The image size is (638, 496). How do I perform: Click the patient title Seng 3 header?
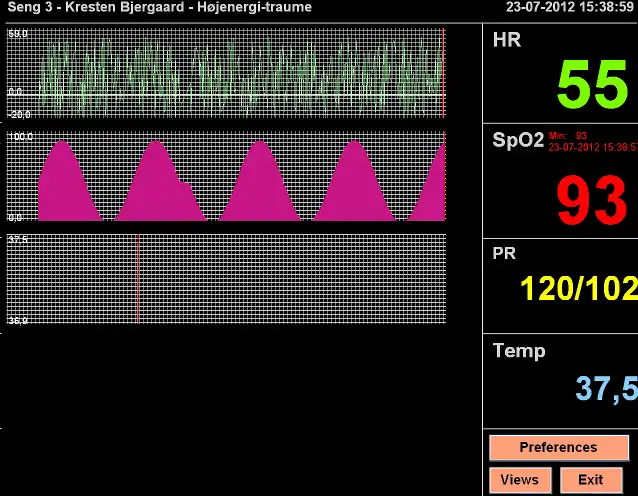(x=160, y=8)
